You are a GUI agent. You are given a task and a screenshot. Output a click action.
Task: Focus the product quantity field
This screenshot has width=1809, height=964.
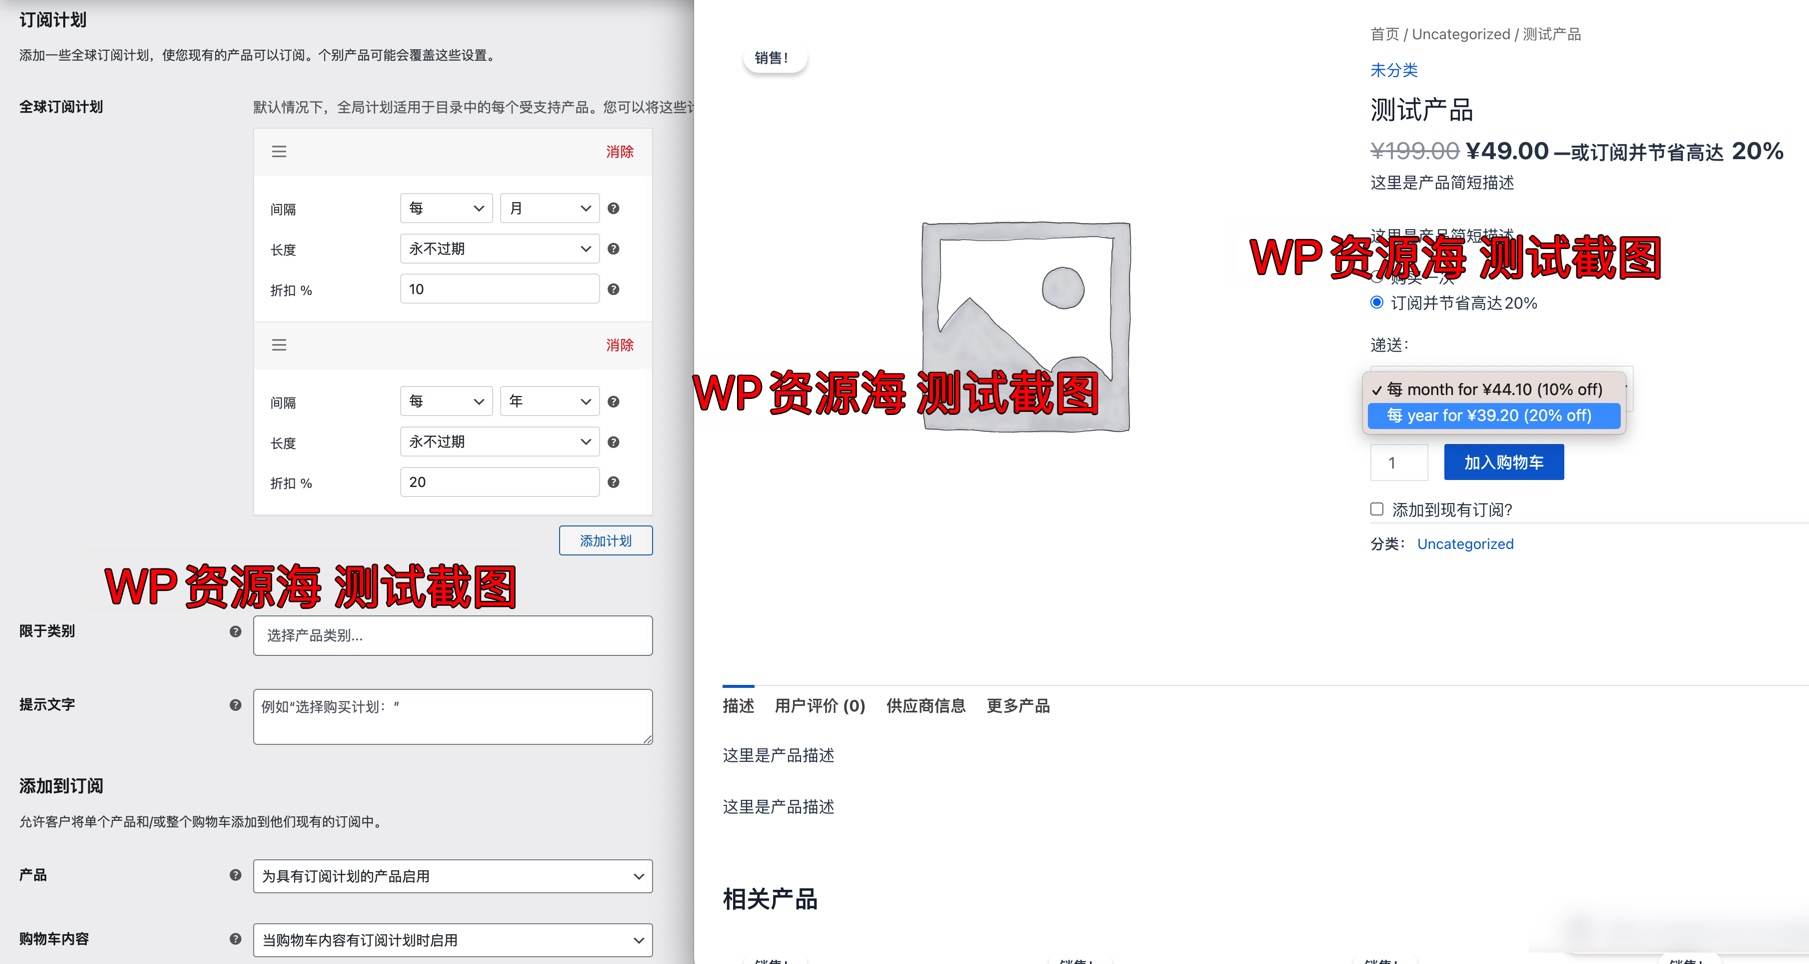(x=1399, y=462)
